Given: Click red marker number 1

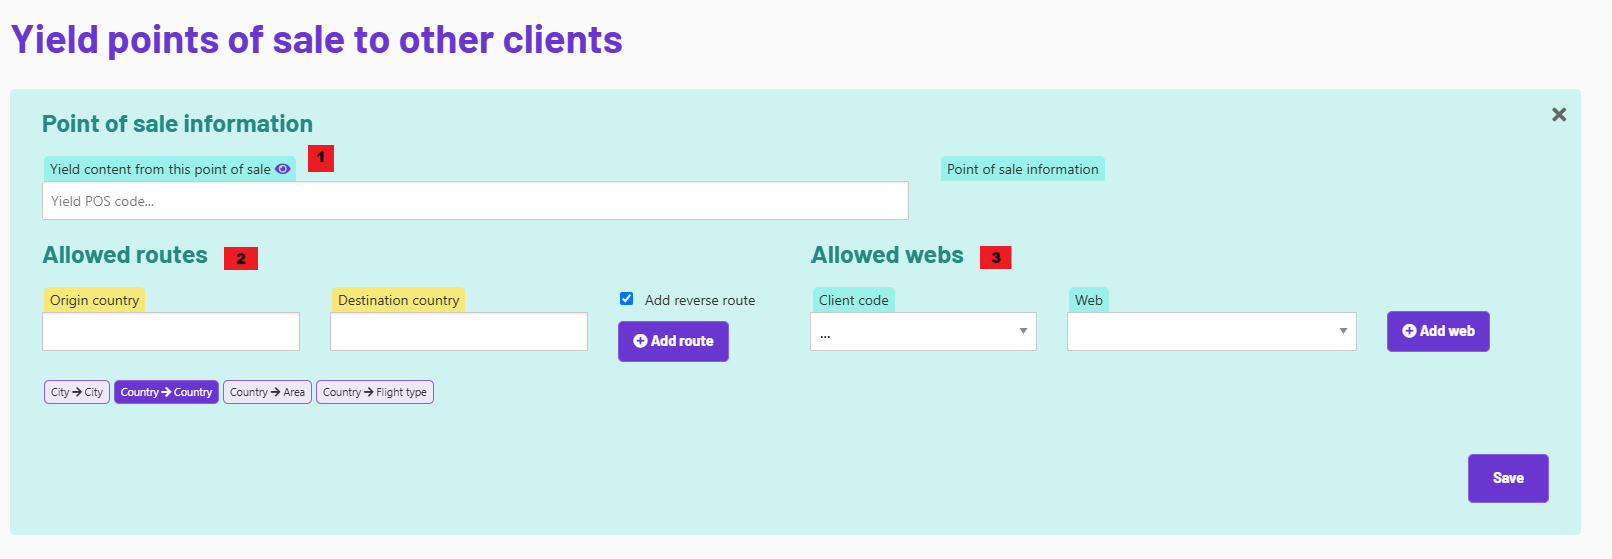Looking at the screenshot, I should point(320,158).
